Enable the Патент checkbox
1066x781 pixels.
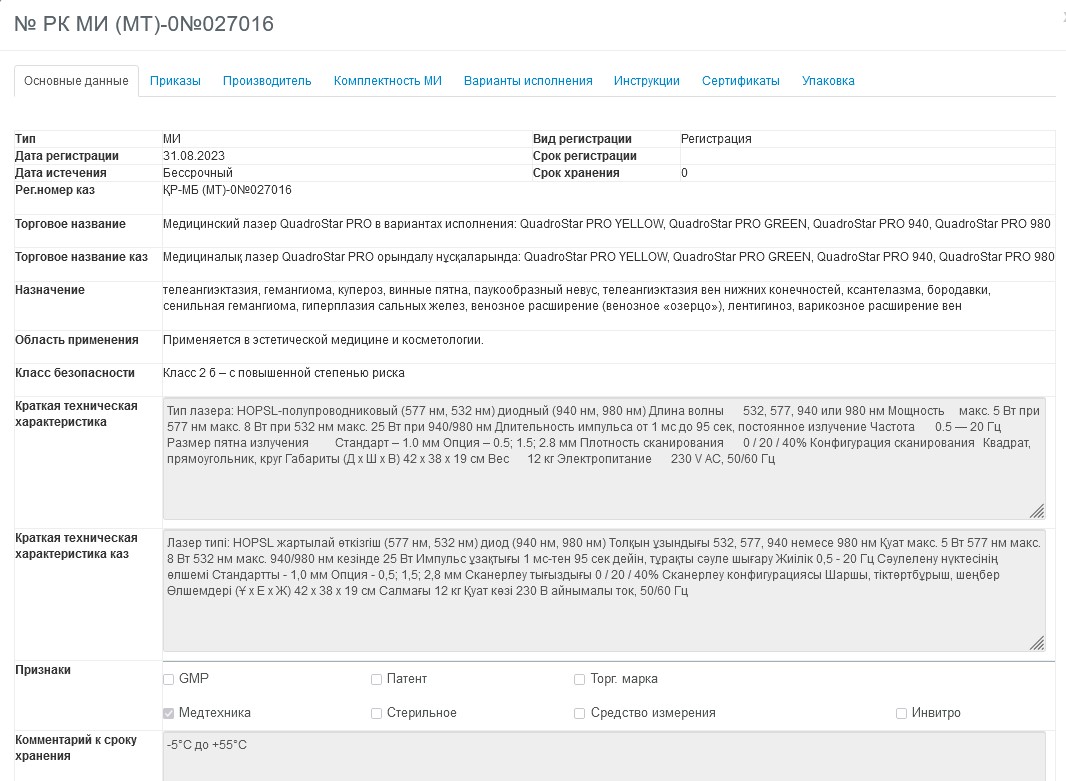point(377,680)
